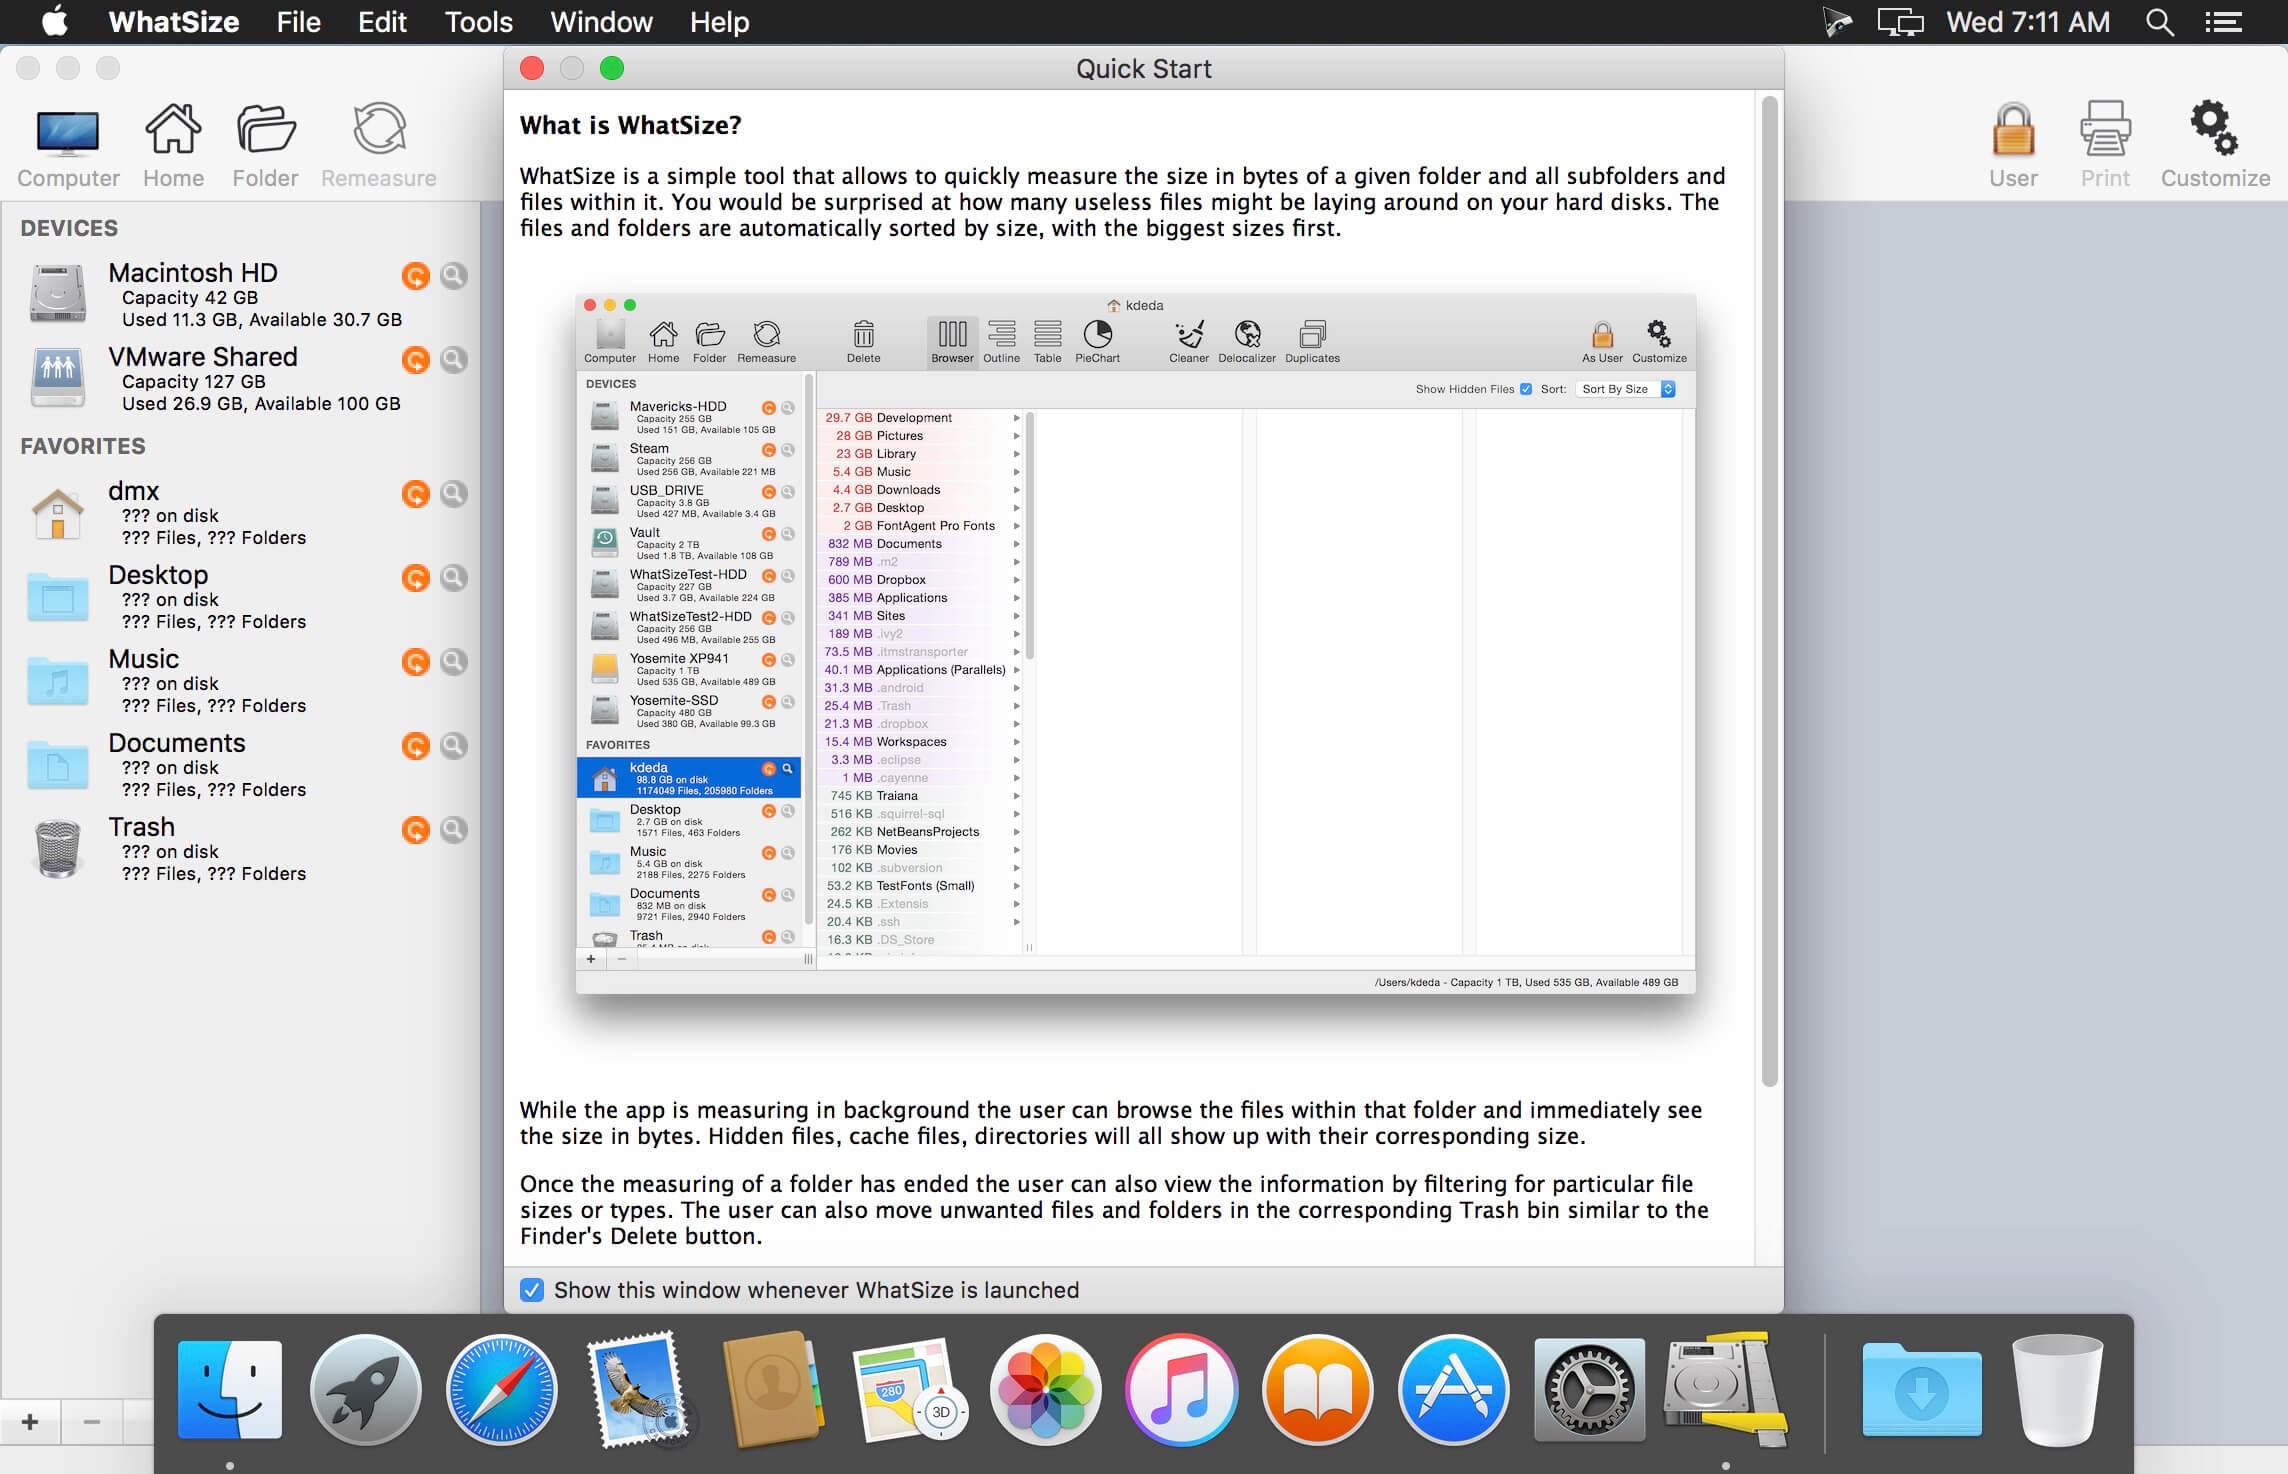Select the Desktop favorite row
Viewport: 2288px width, 1474px height.
(x=240, y=596)
